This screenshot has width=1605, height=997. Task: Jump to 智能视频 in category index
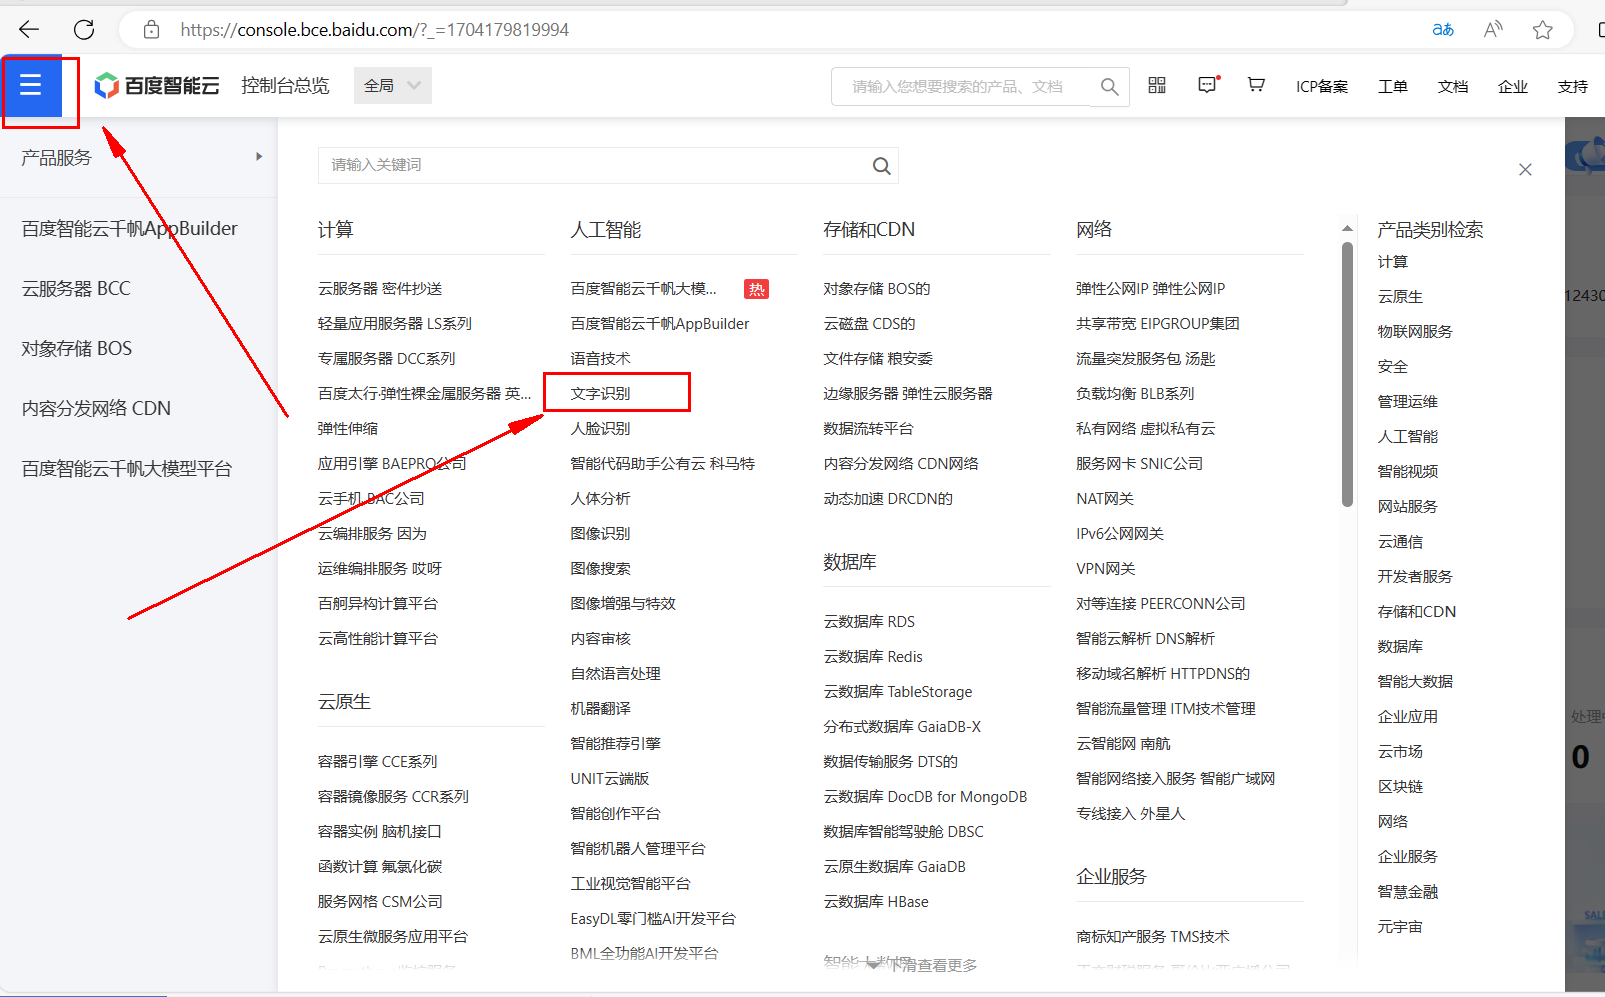point(1407,472)
